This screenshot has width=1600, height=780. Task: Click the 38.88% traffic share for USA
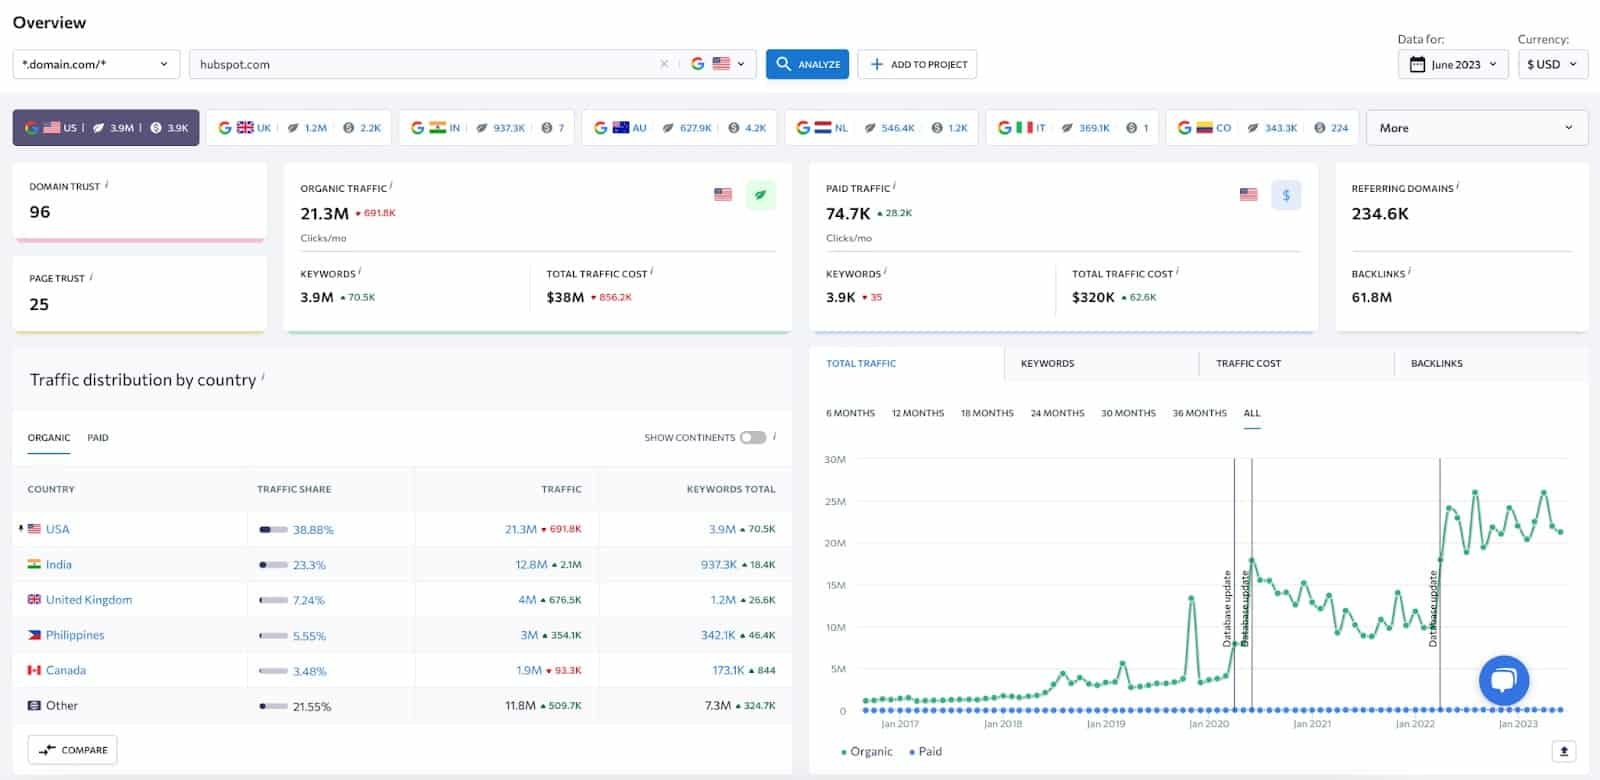tap(313, 530)
